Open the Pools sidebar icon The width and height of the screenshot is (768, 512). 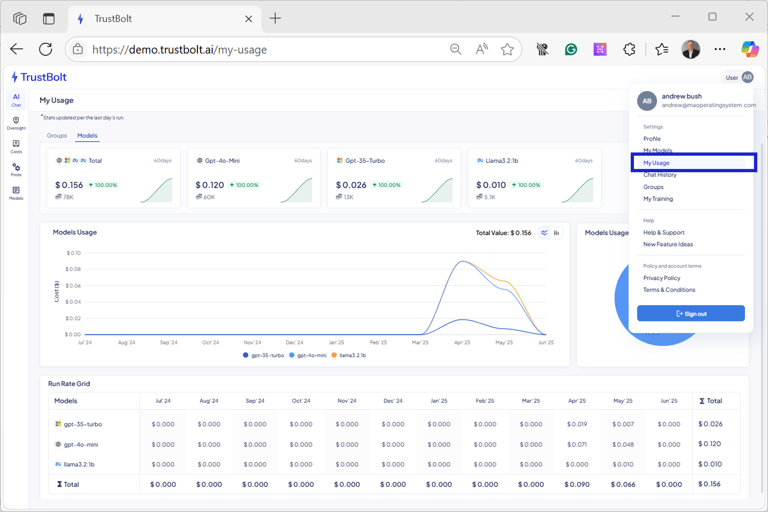pyautogui.click(x=16, y=170)
